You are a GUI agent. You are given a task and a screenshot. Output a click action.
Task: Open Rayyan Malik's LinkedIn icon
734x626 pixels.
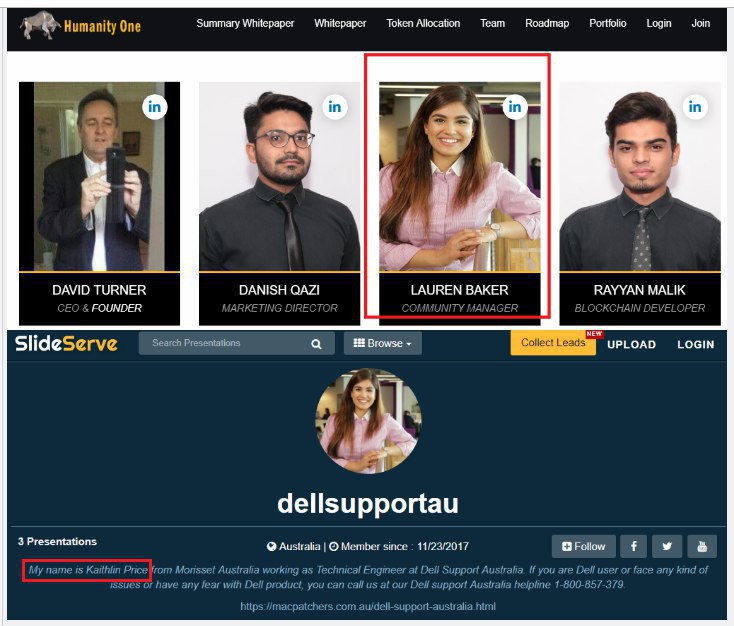coord(695,107)
